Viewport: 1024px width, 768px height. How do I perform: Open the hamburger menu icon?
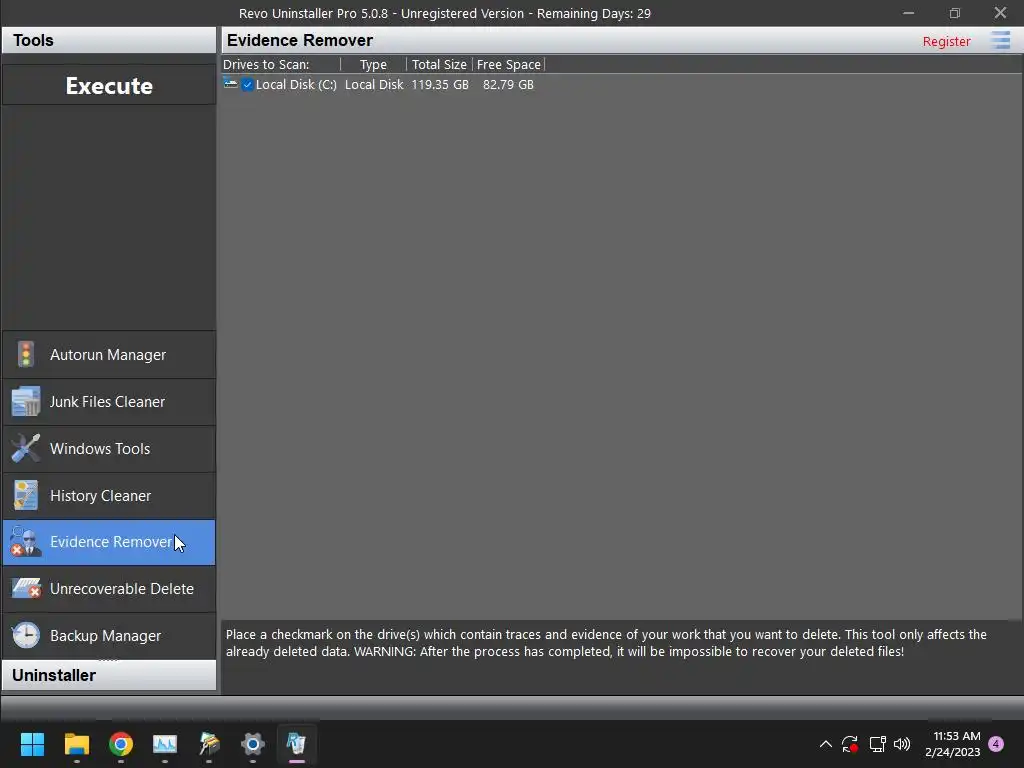pos(1000,40)
